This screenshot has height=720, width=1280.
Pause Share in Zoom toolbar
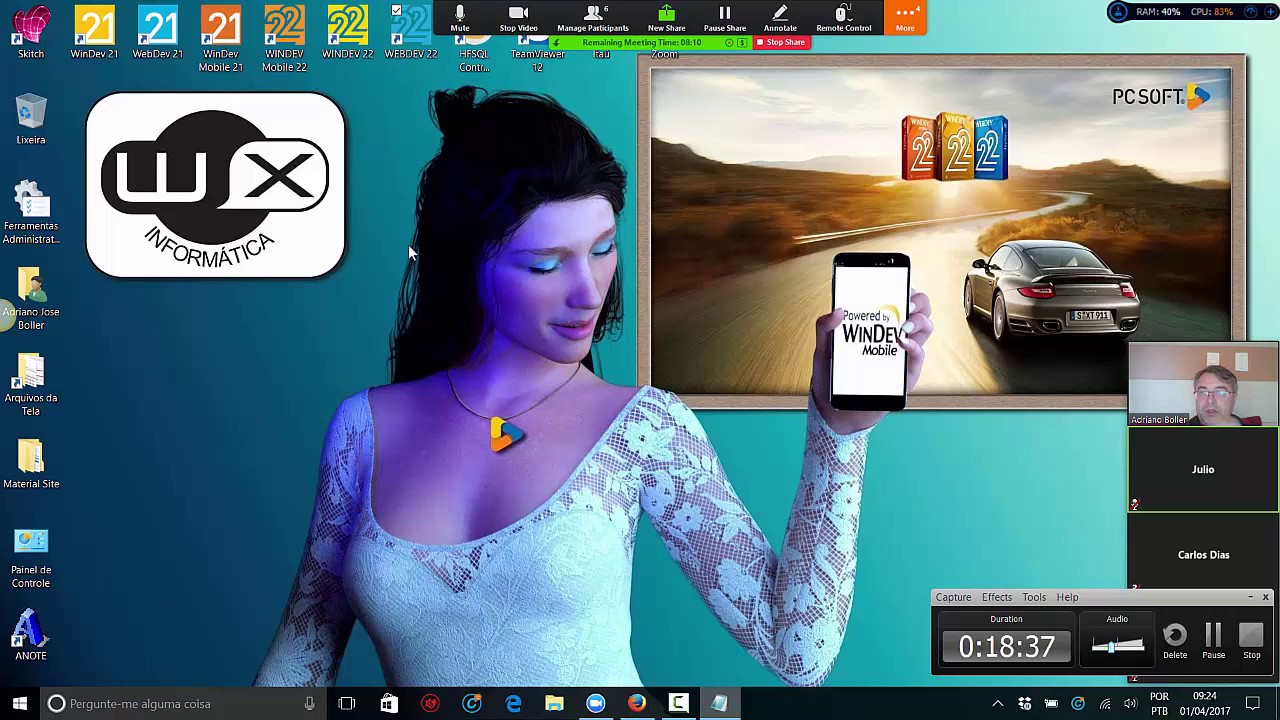(724, 18)
